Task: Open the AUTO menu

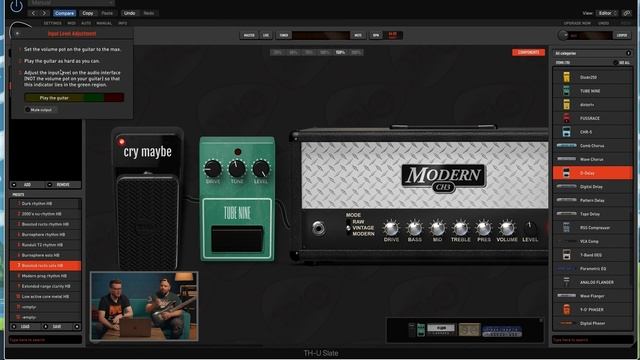Action: point(86,23)
